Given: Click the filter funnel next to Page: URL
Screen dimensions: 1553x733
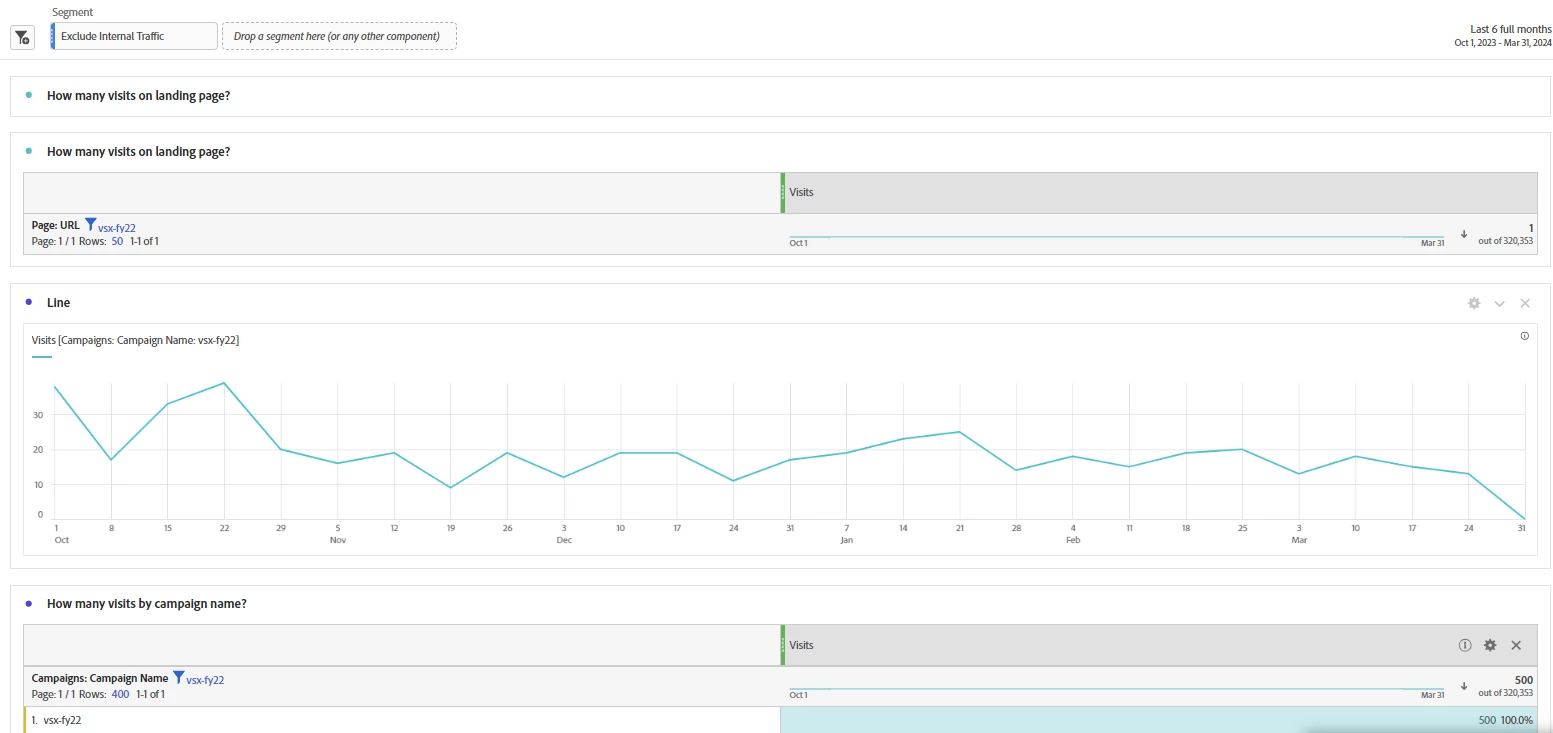Looking at the screenshot, I should pyautogui.click(x=90, y=225).
